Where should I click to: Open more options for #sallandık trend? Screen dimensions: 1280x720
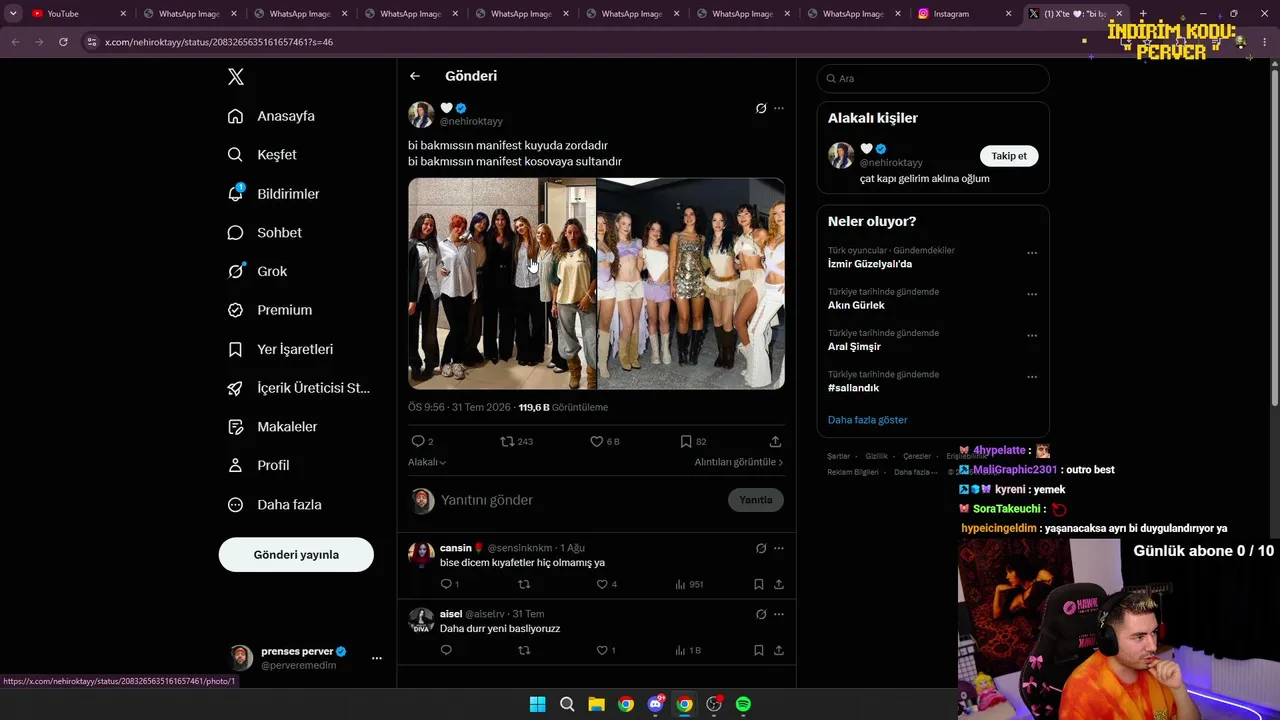point(1032,377)
